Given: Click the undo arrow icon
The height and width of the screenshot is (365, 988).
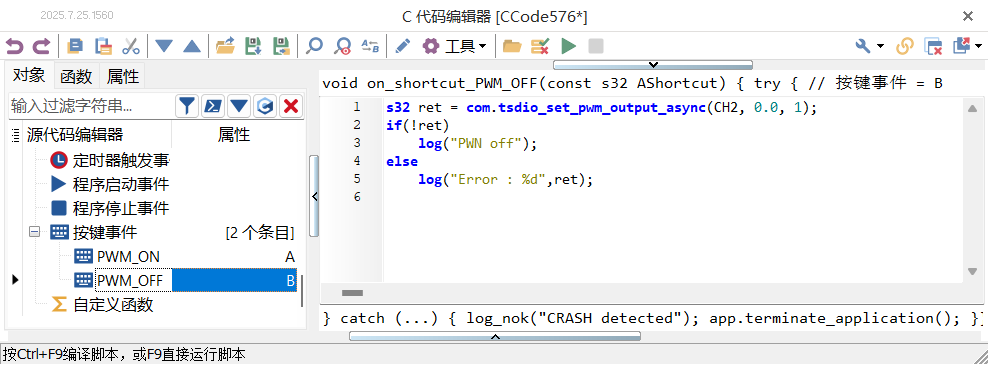Looking at the screenshot, I should click(x=15, y=46).
